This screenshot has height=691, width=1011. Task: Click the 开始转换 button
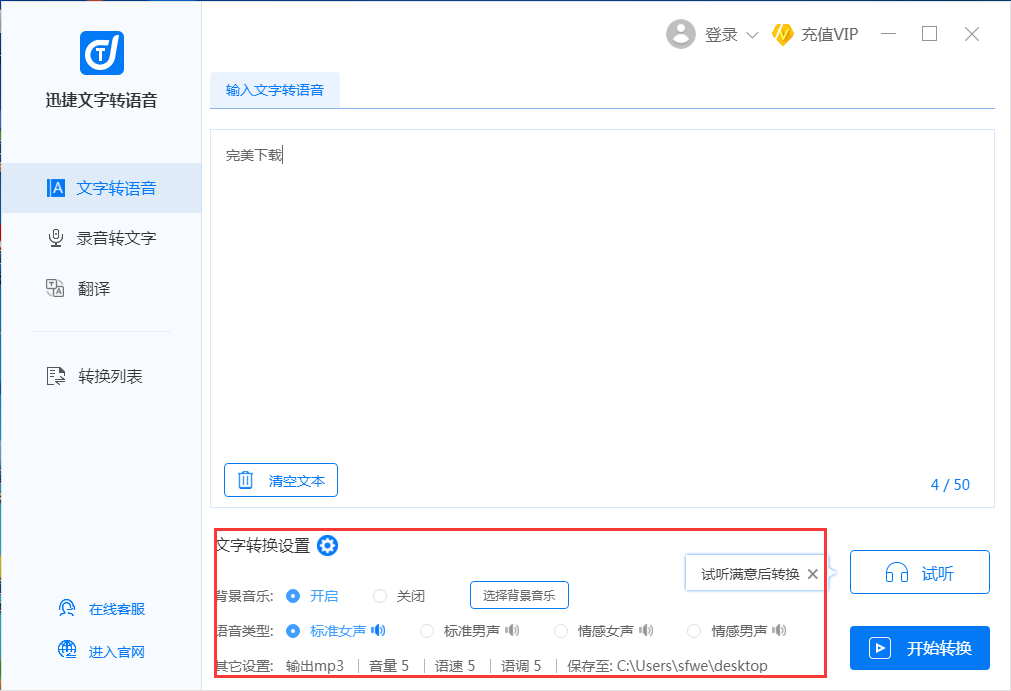pyautogui.click(x=919, y=648)
